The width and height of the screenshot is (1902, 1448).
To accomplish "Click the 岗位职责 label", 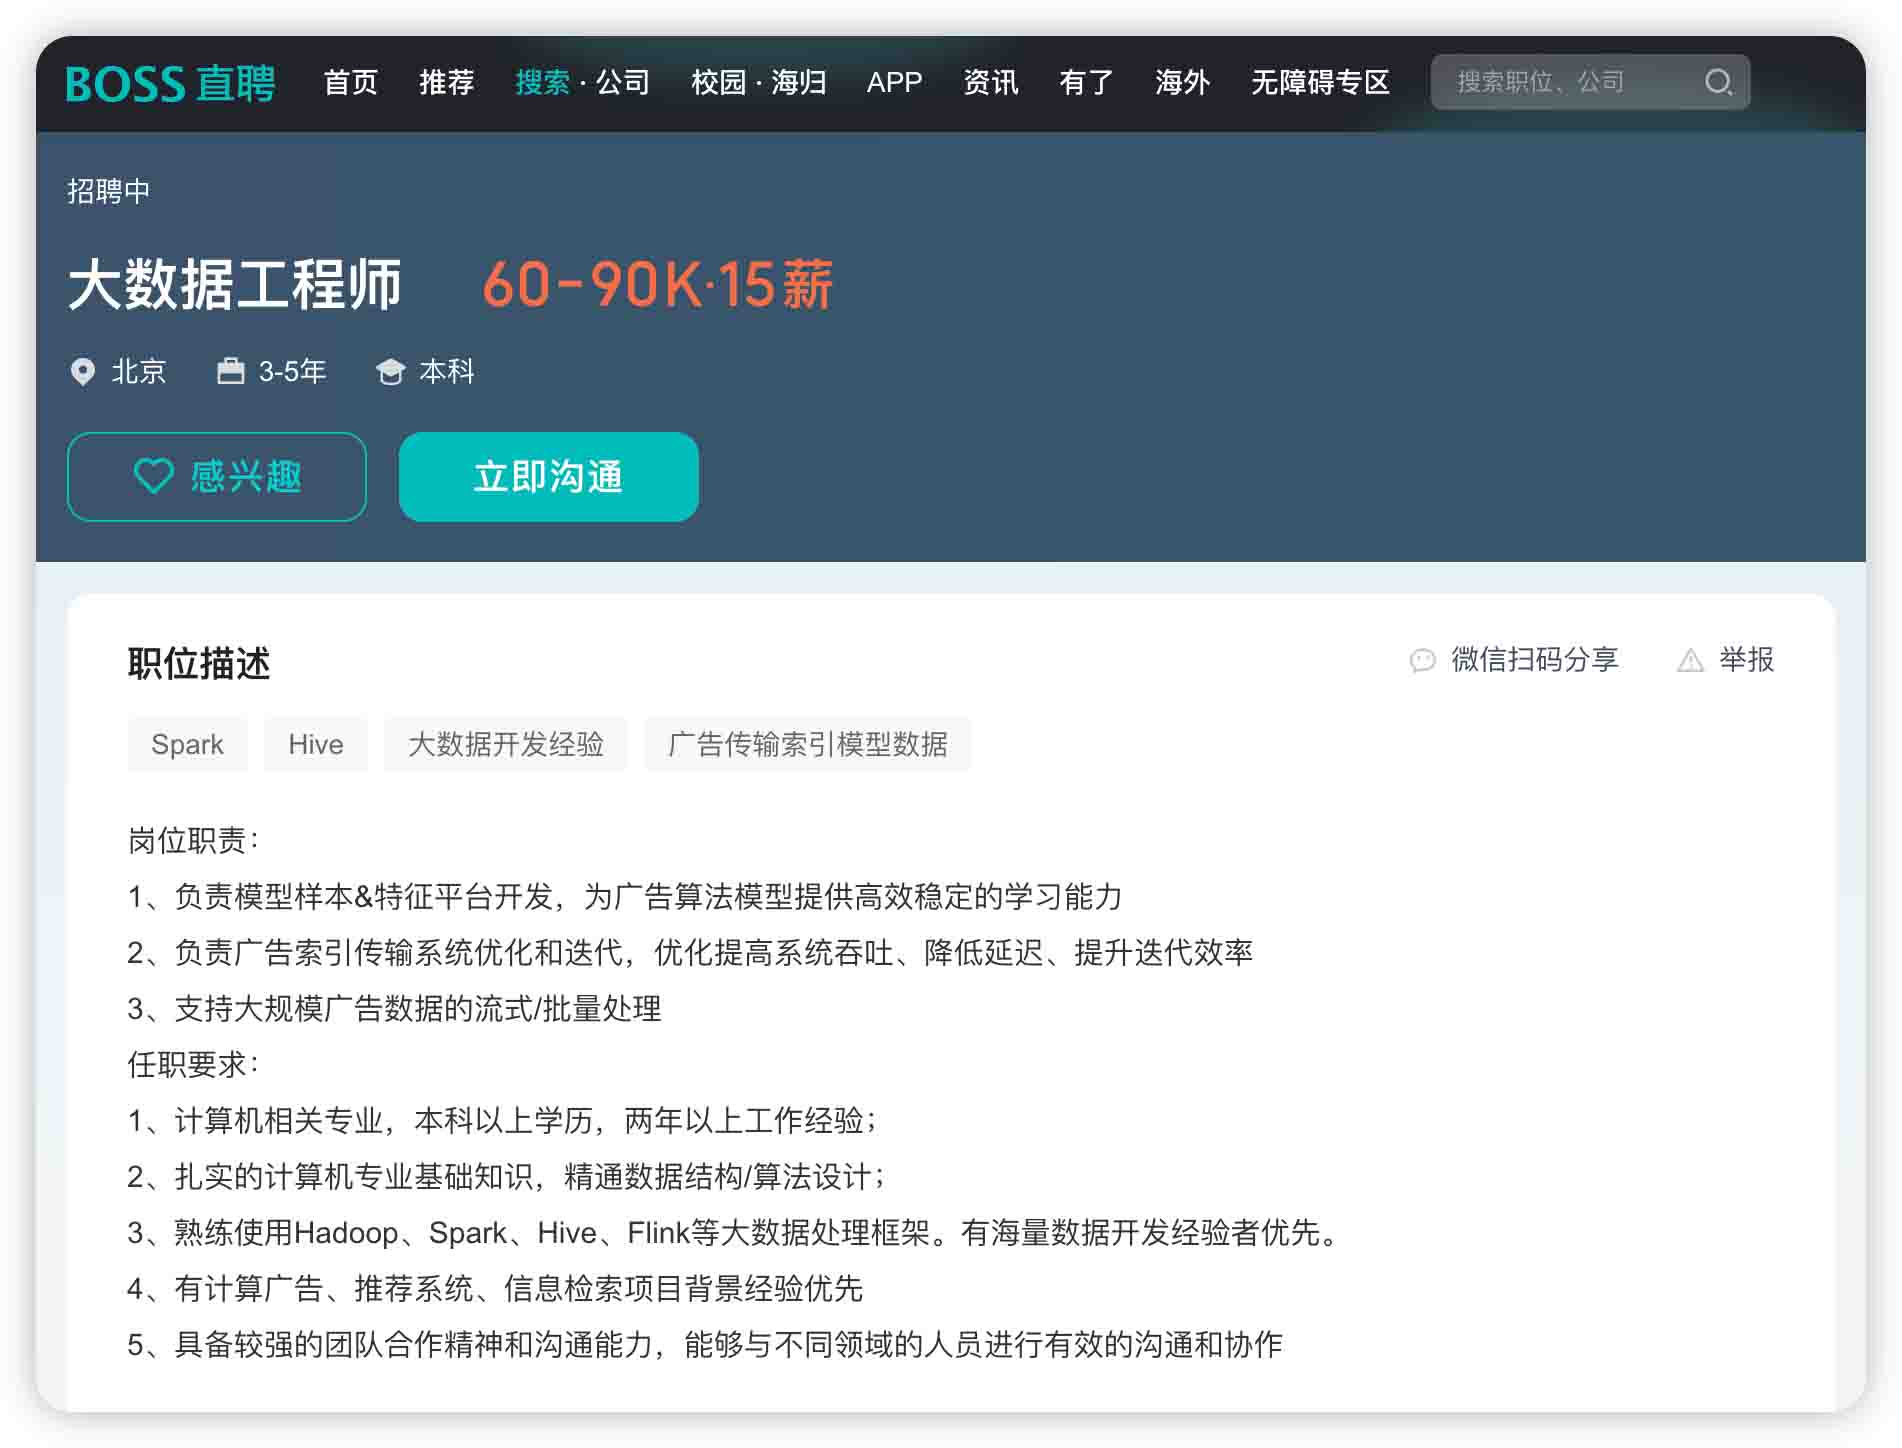I will coord(193,840).
